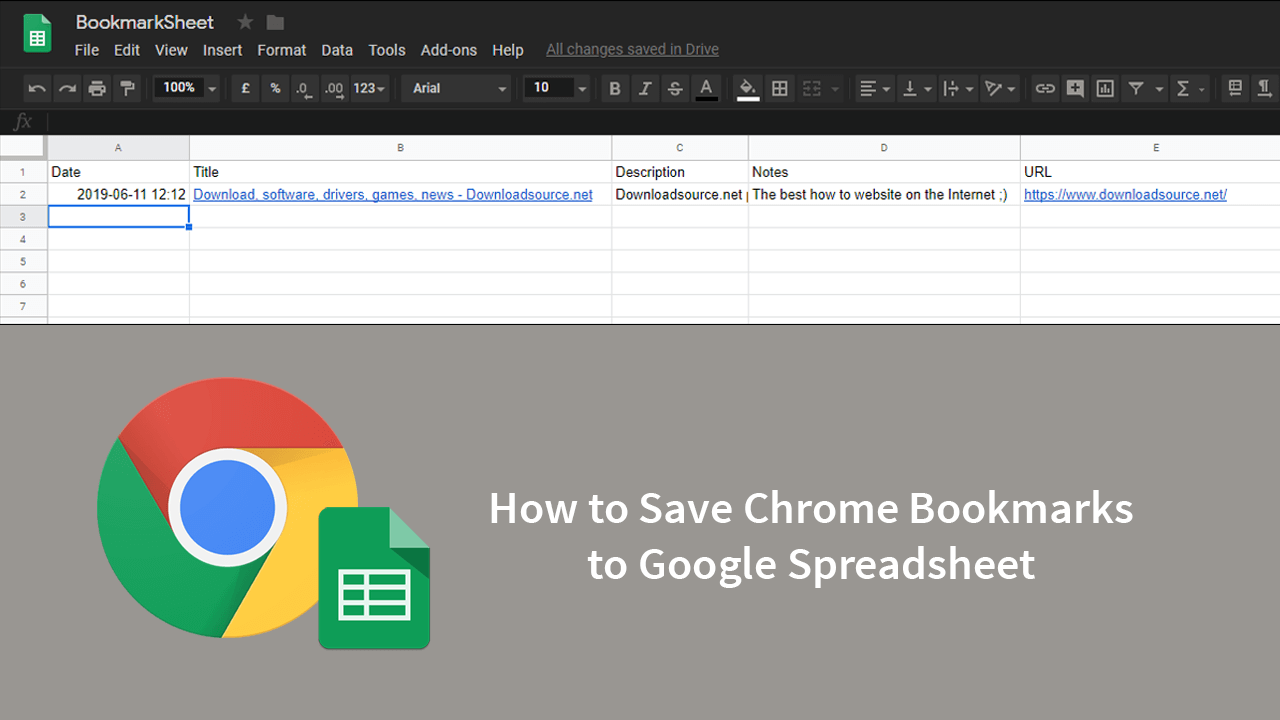
Task: Star the BookmarkSheet document
Action: pos(245,22)
